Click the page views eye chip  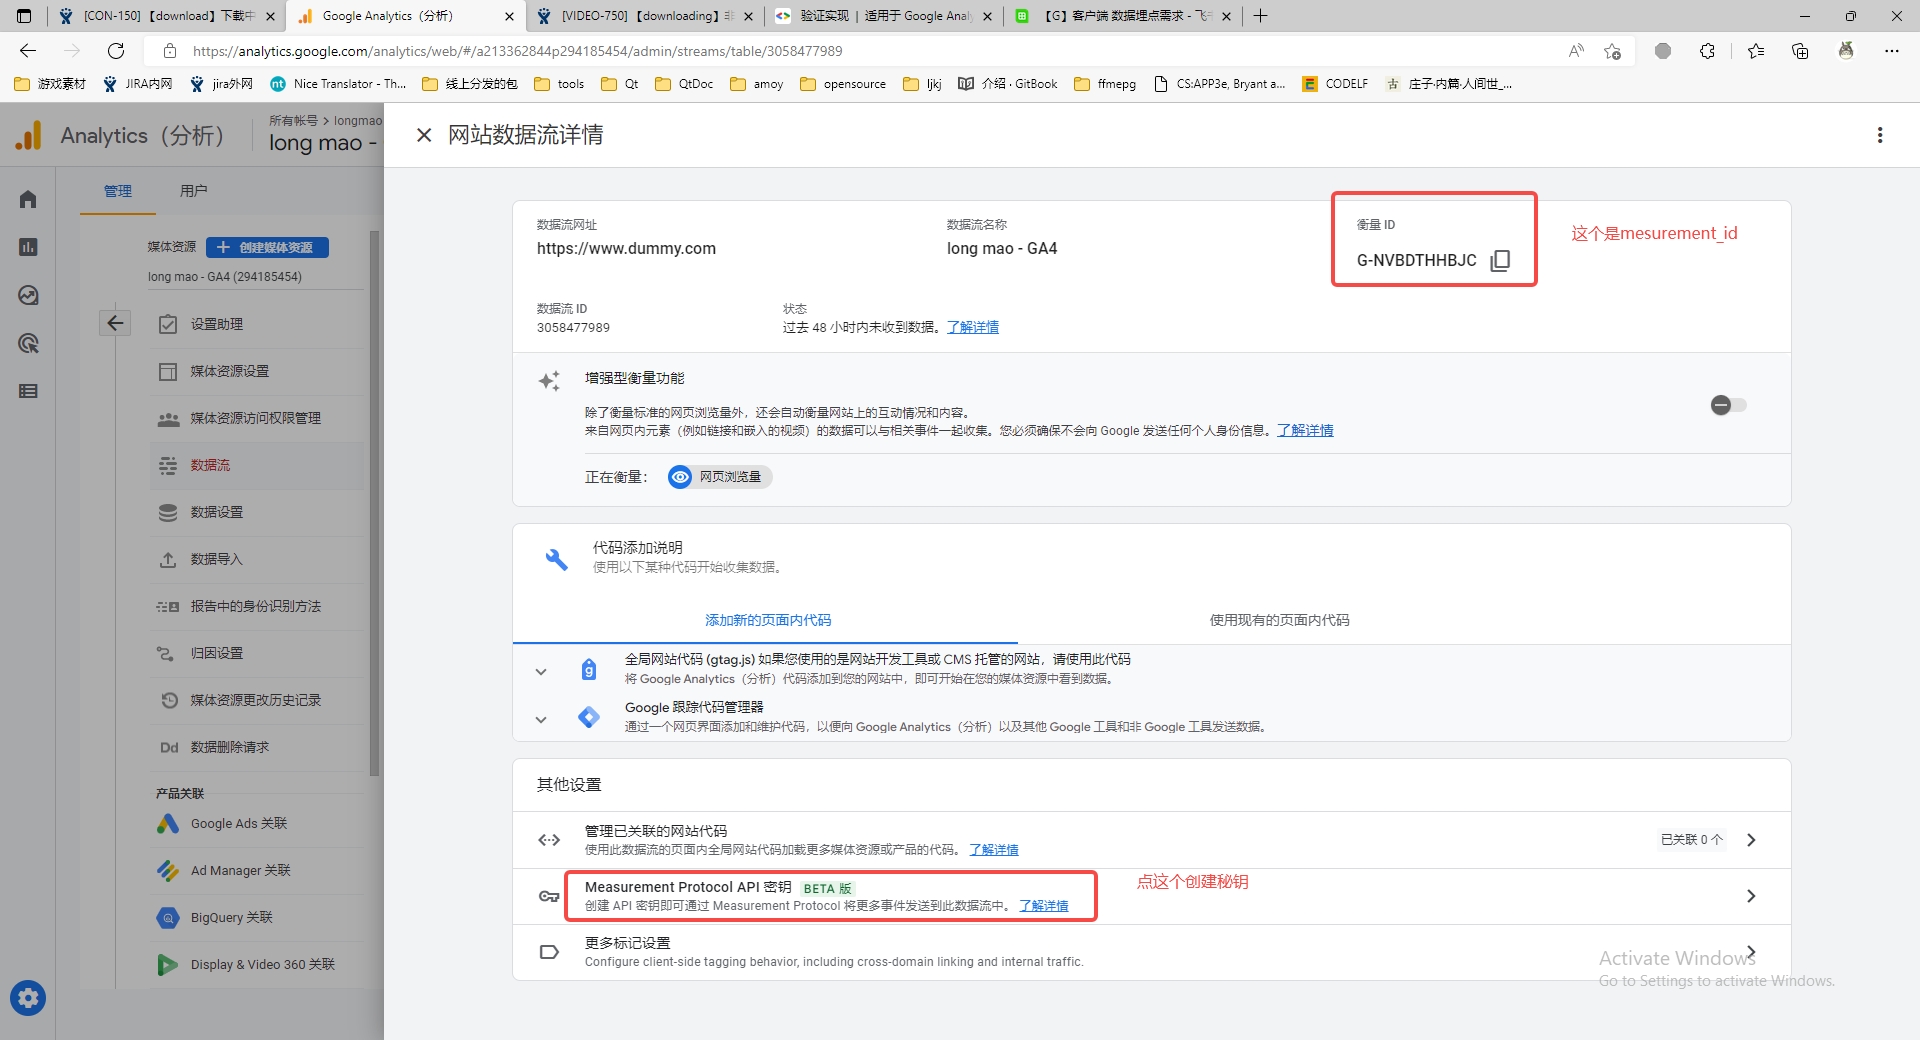720,477
